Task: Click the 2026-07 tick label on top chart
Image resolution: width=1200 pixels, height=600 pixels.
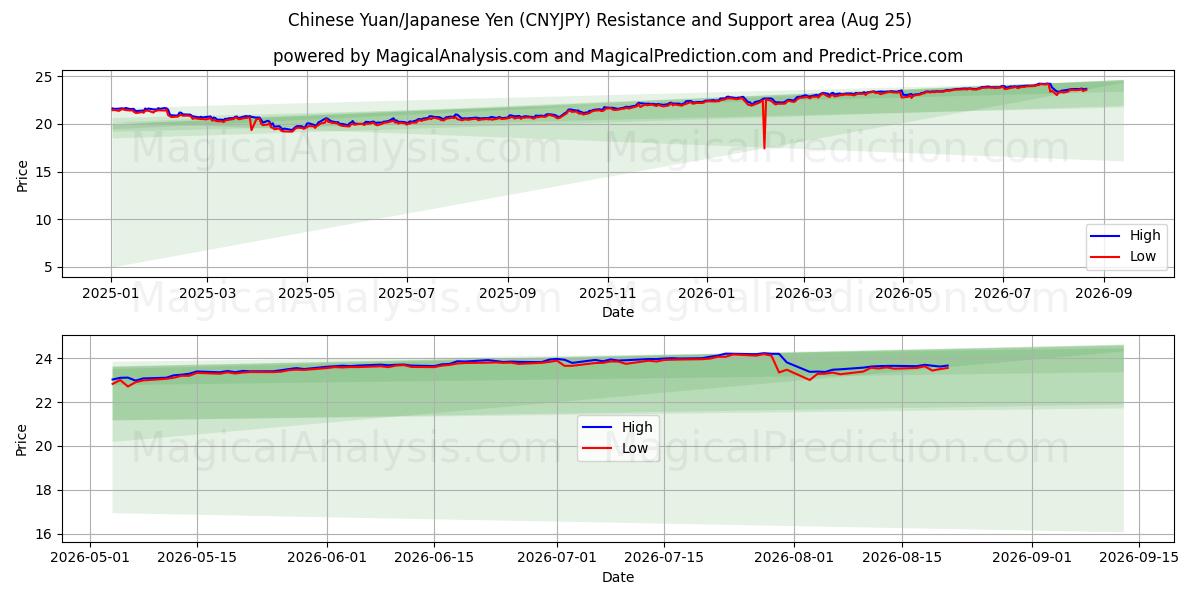Action: [x=1003, y=295]
